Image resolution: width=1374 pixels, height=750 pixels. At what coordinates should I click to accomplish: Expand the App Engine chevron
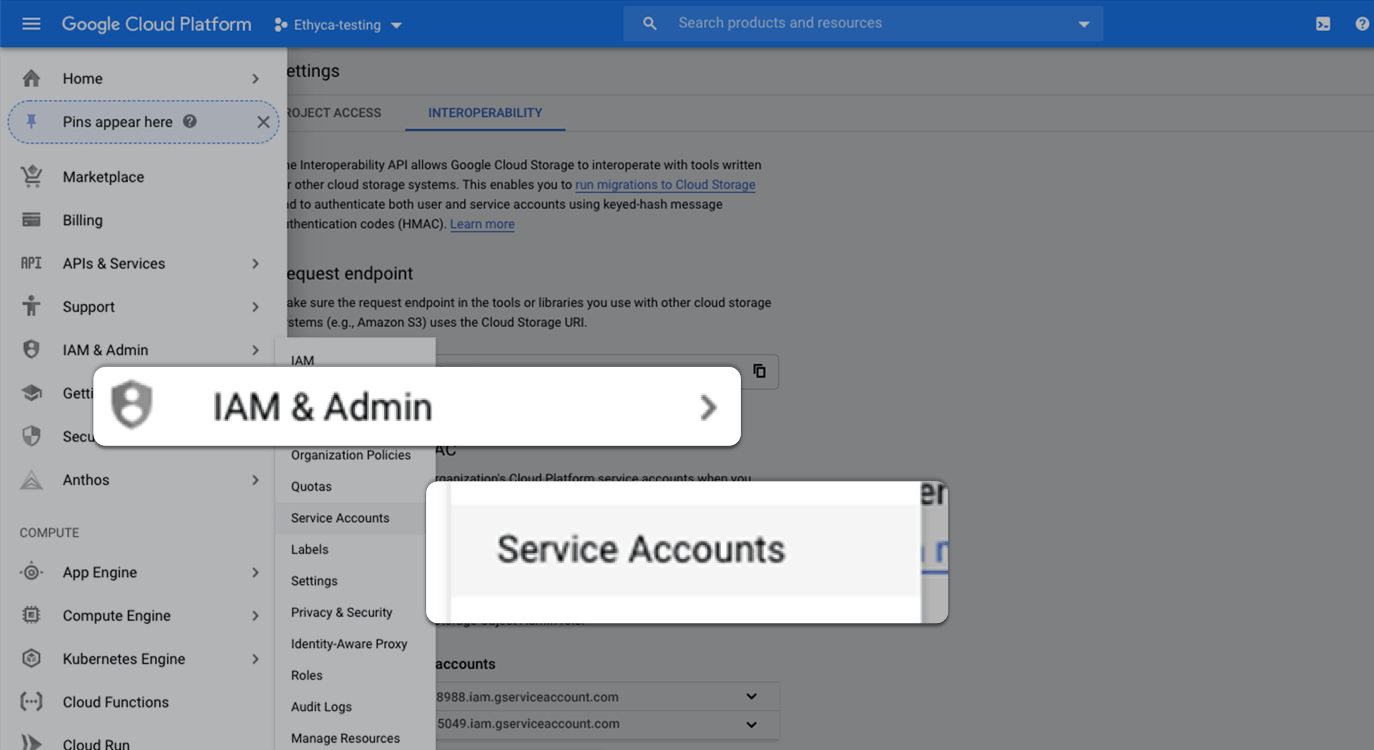[256, 573]
